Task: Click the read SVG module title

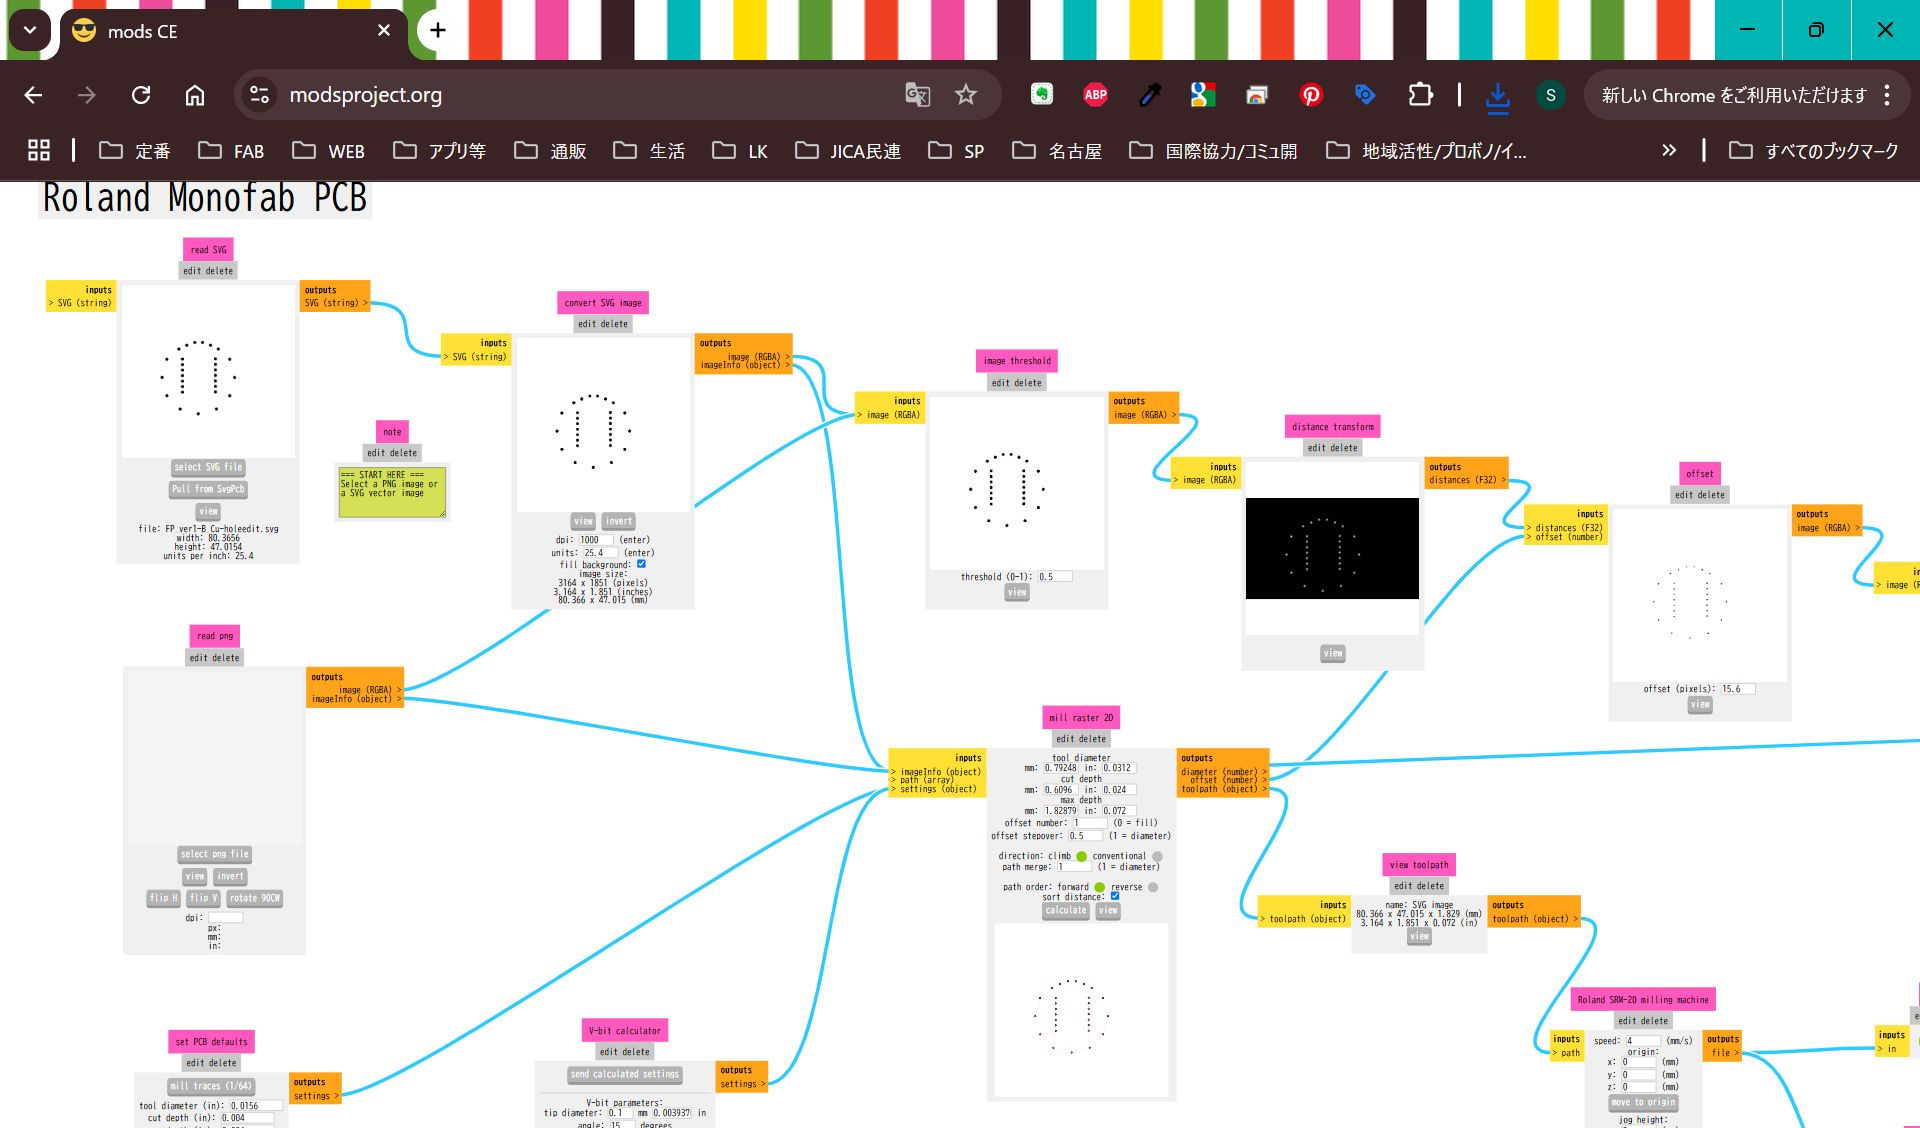Action: coord(209,250)
